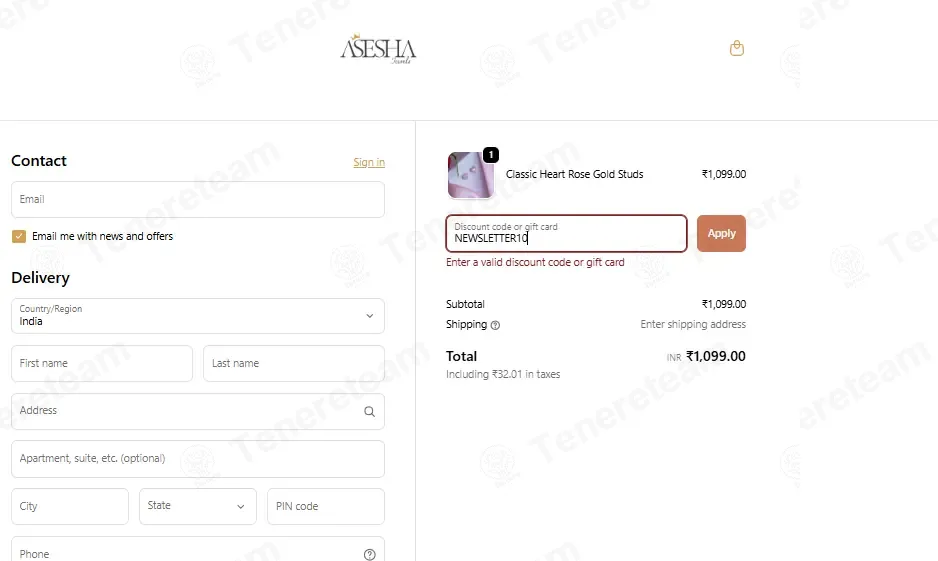
Task: Click the quantity badge on product image
Action: (x=491, y=155)
